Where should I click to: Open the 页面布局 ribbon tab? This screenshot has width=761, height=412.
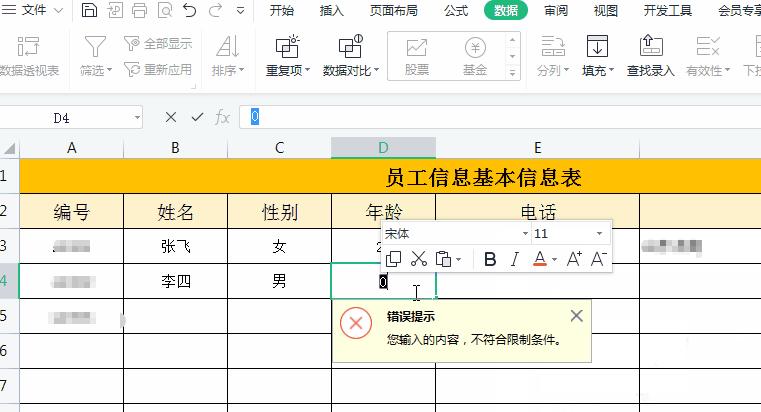point(393,11)
